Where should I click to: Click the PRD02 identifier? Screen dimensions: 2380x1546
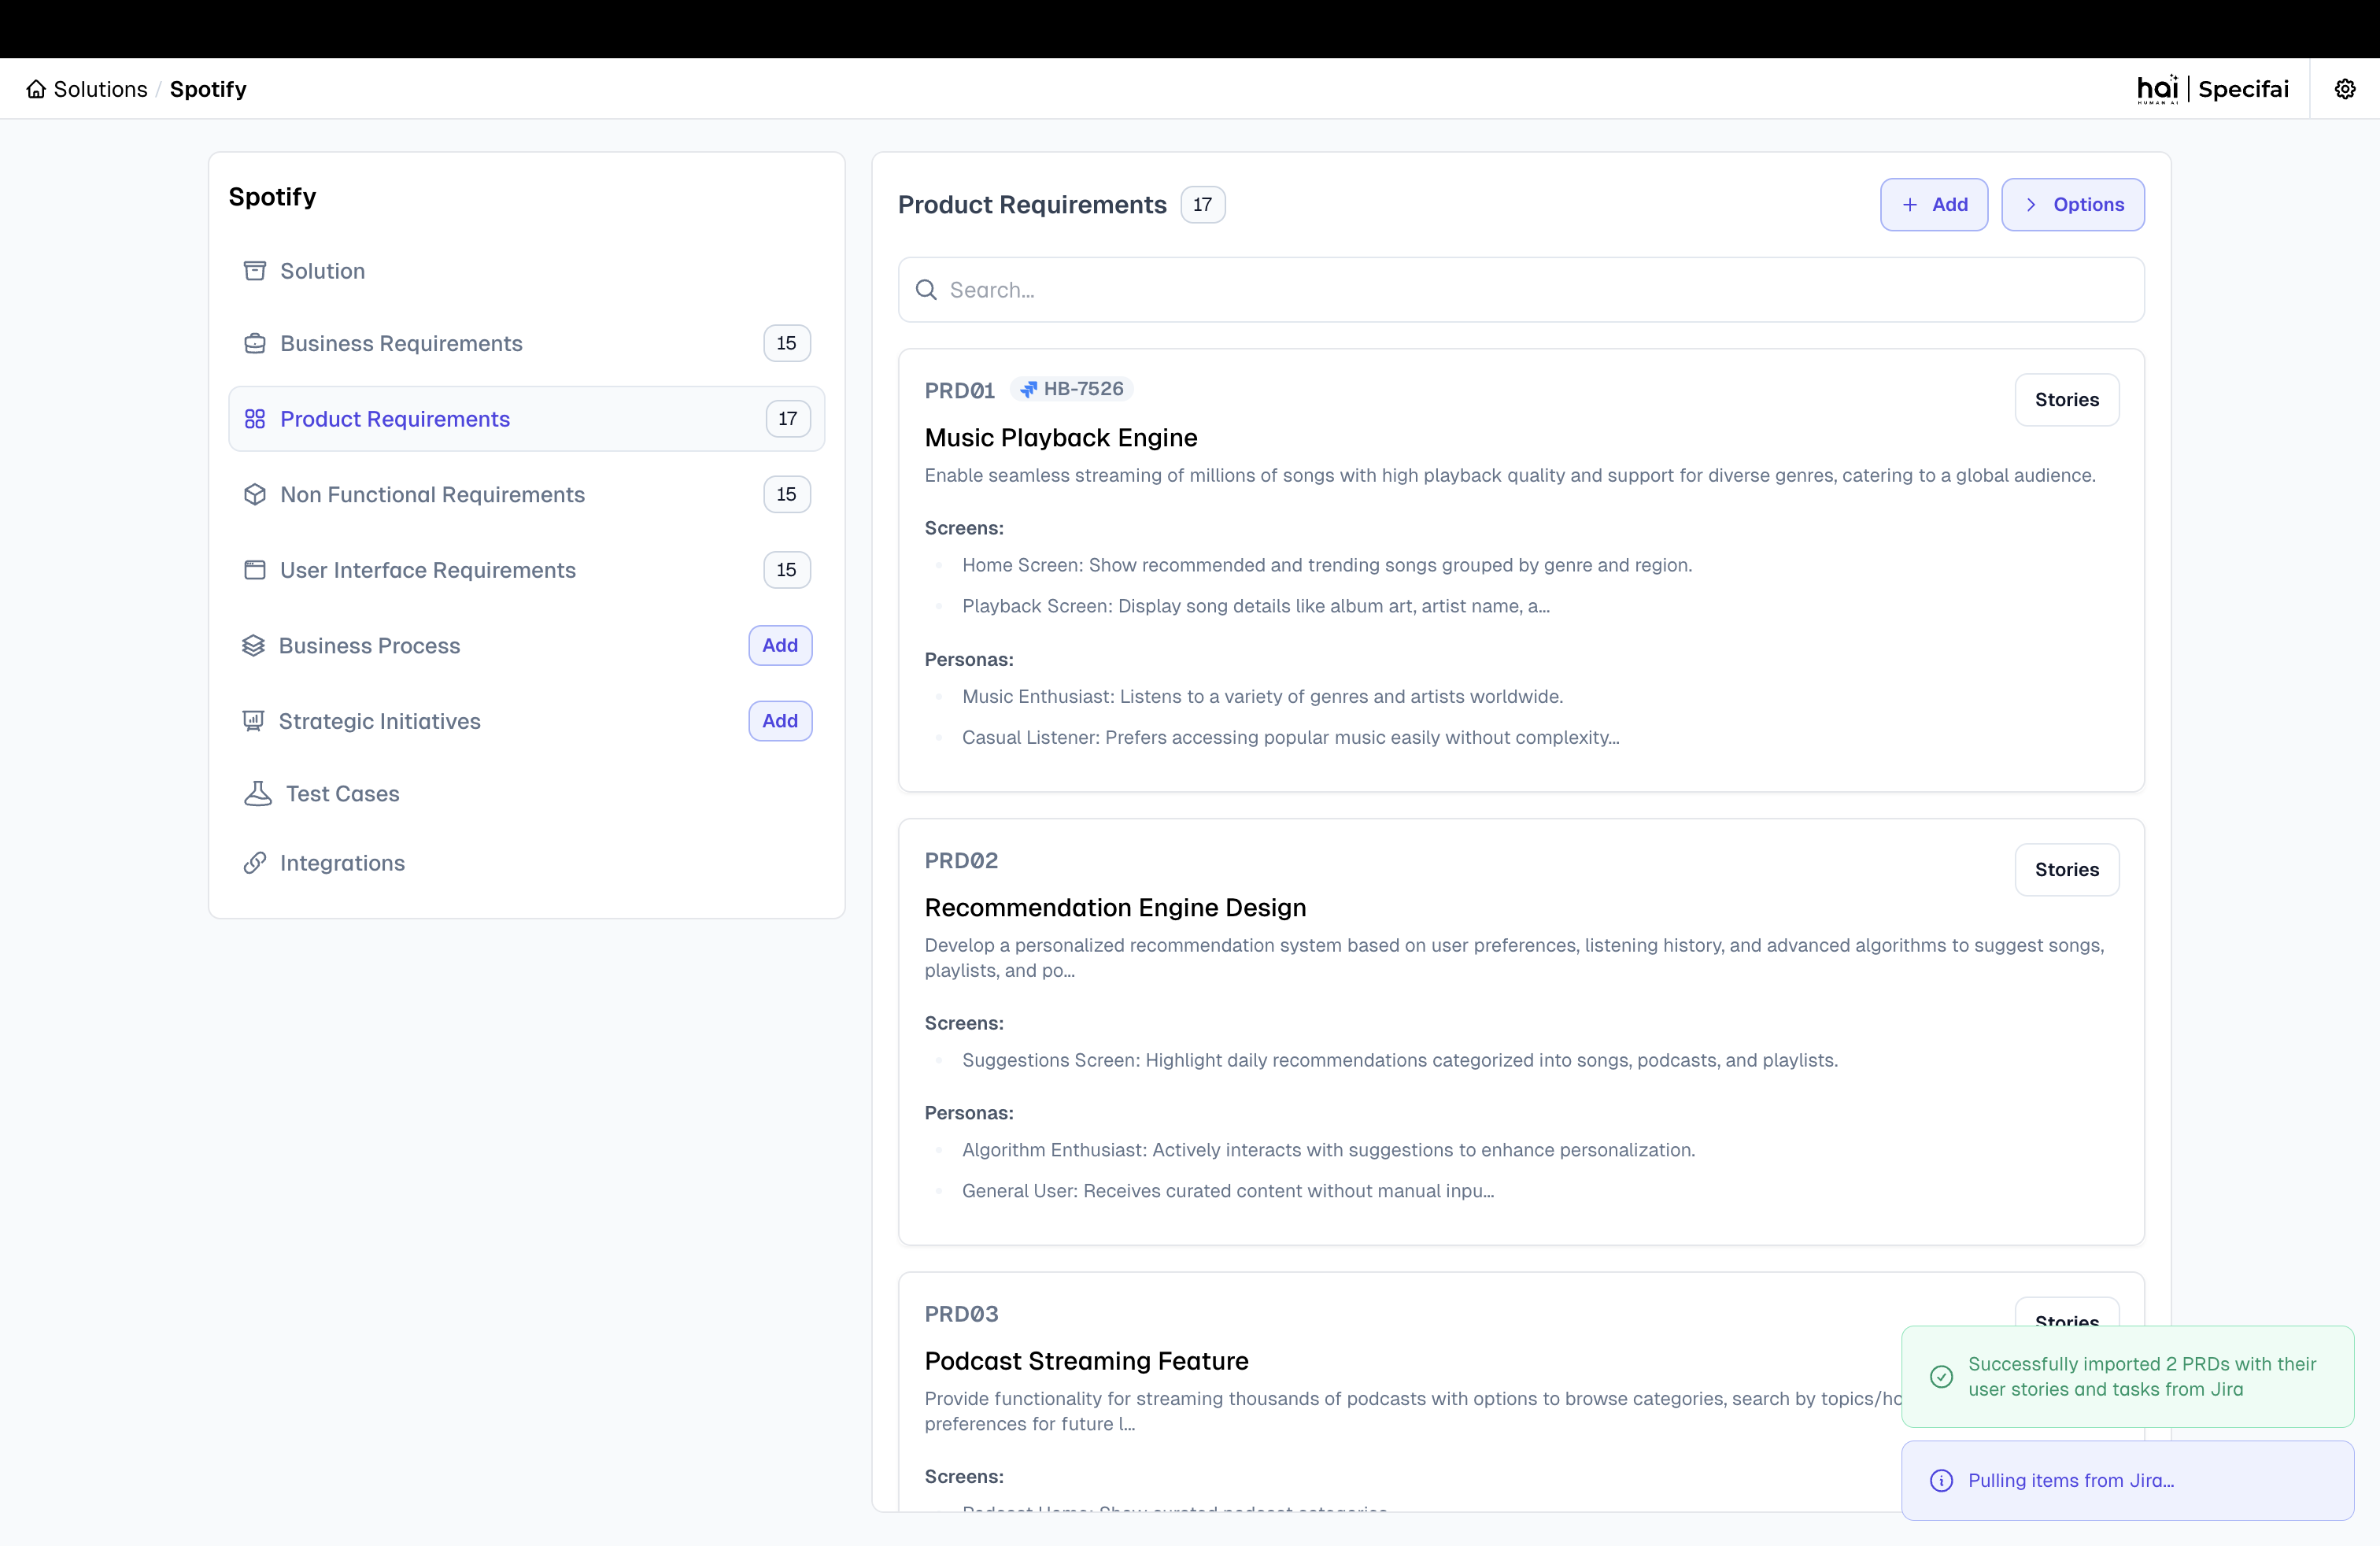pos(961,861)
